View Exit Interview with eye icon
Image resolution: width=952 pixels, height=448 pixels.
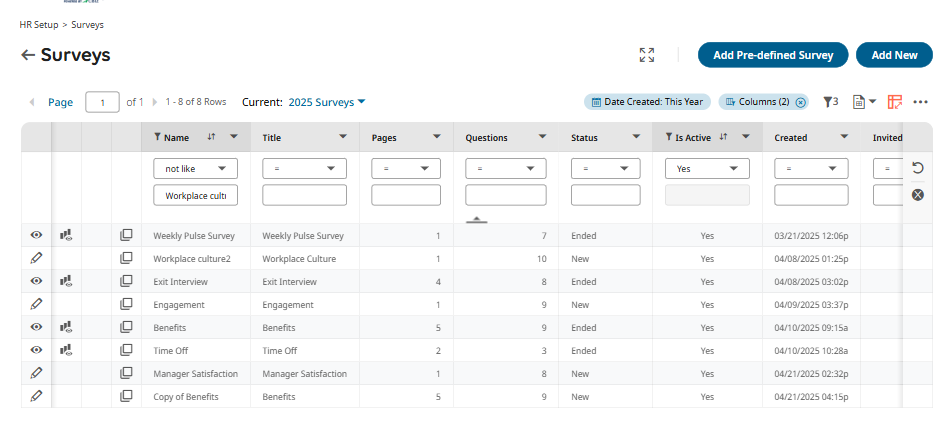[36, 281]
